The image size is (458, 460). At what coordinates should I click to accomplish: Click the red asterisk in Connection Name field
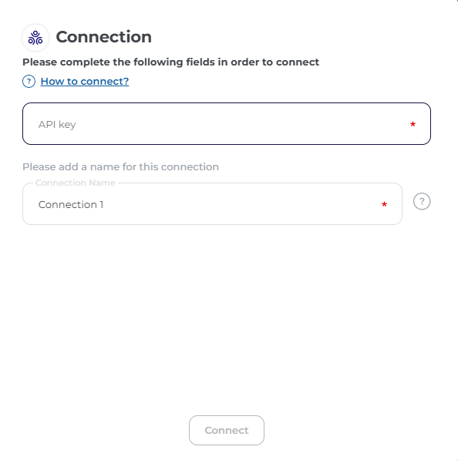(x=384, y=204)
